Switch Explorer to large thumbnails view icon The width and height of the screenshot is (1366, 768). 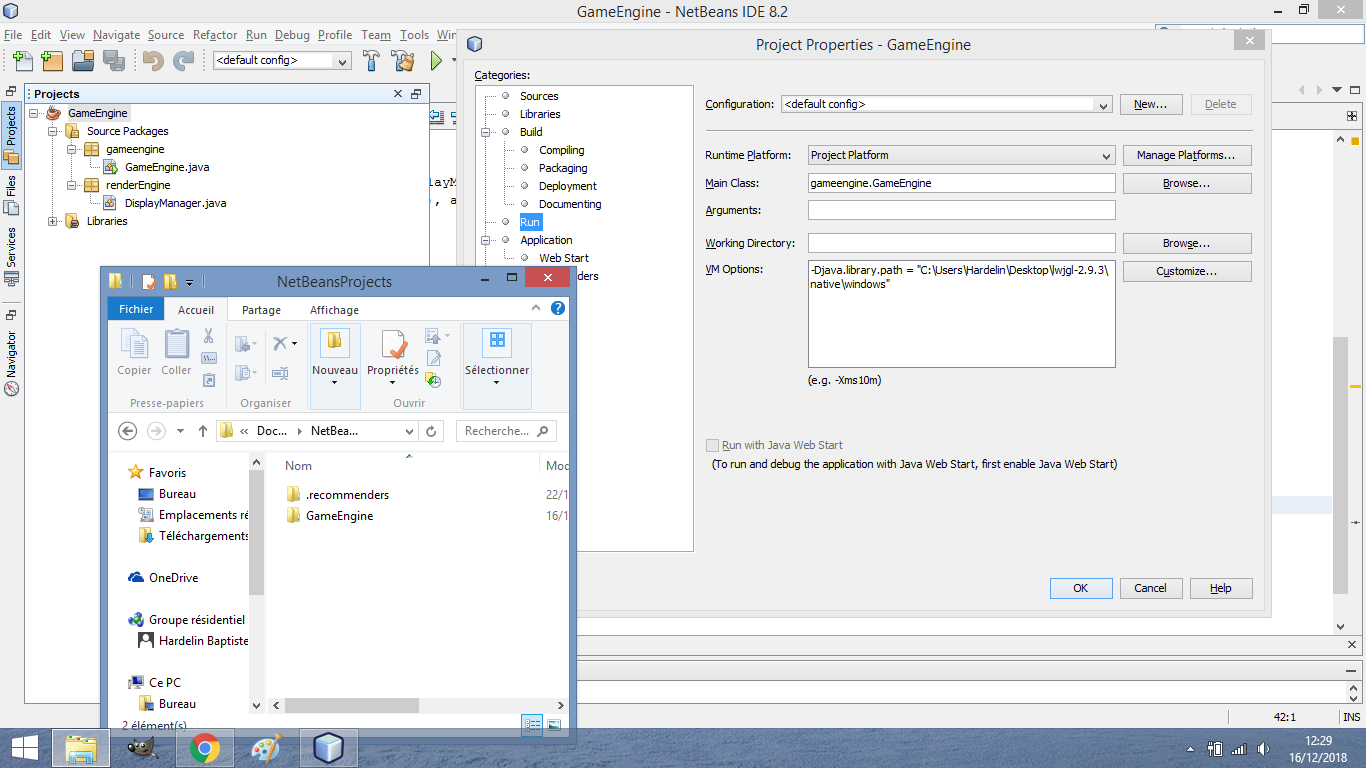(553, 725)
